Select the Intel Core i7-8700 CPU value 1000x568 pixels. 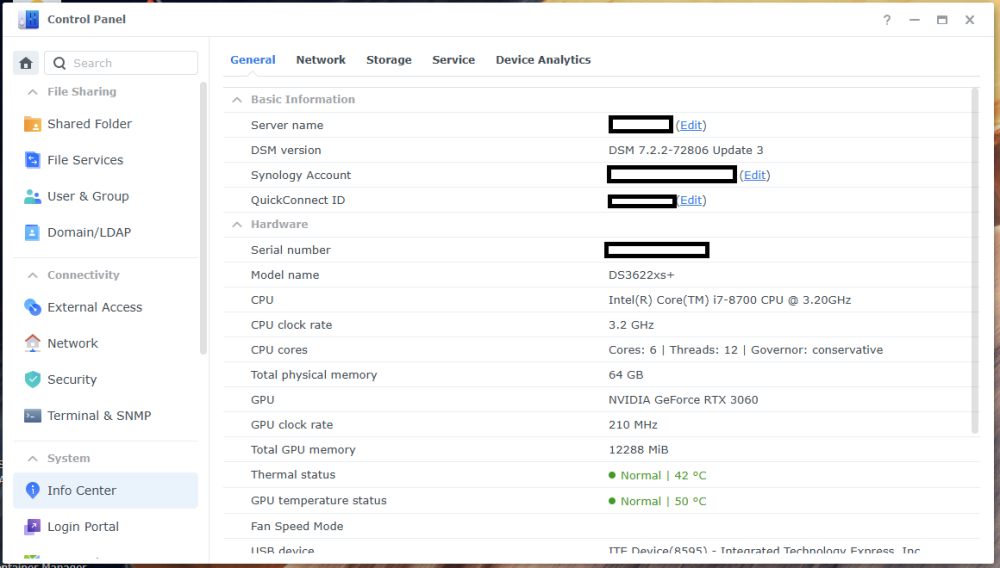[x=730, y=300]
